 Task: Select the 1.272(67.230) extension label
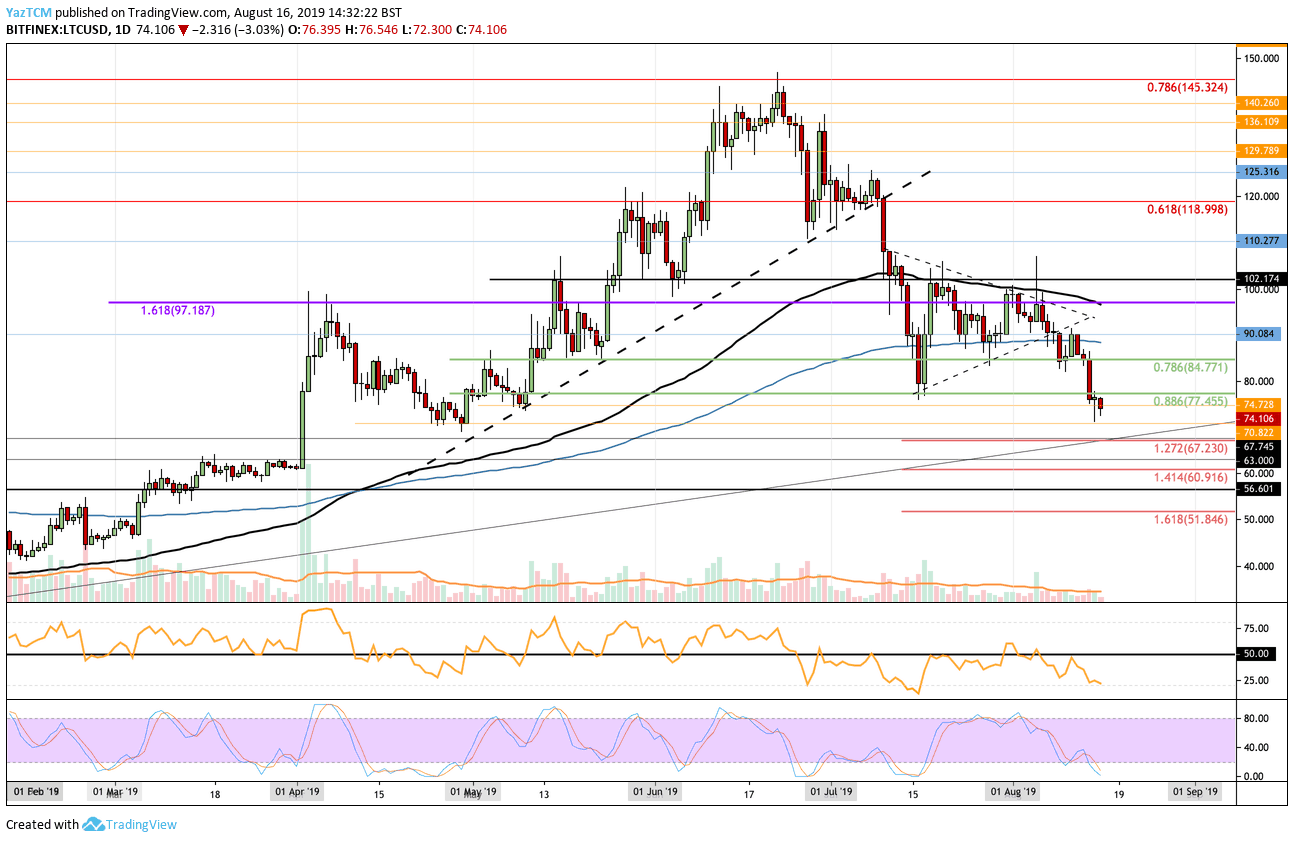pos(1192,450)
